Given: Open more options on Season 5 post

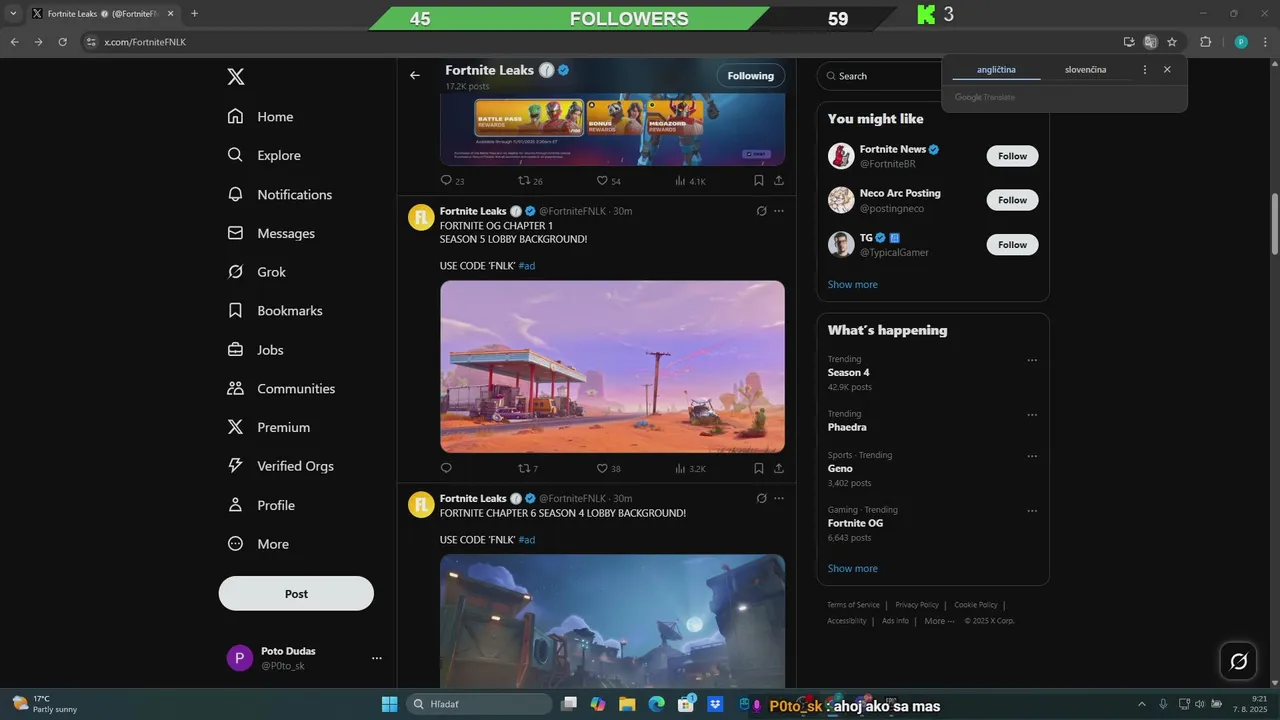Looking at the screenshot, I should 779,211.
